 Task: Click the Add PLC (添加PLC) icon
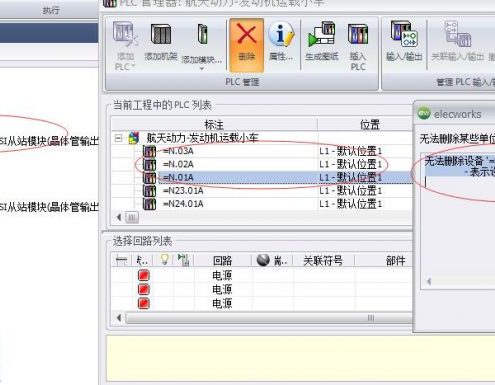click(125, 34)
